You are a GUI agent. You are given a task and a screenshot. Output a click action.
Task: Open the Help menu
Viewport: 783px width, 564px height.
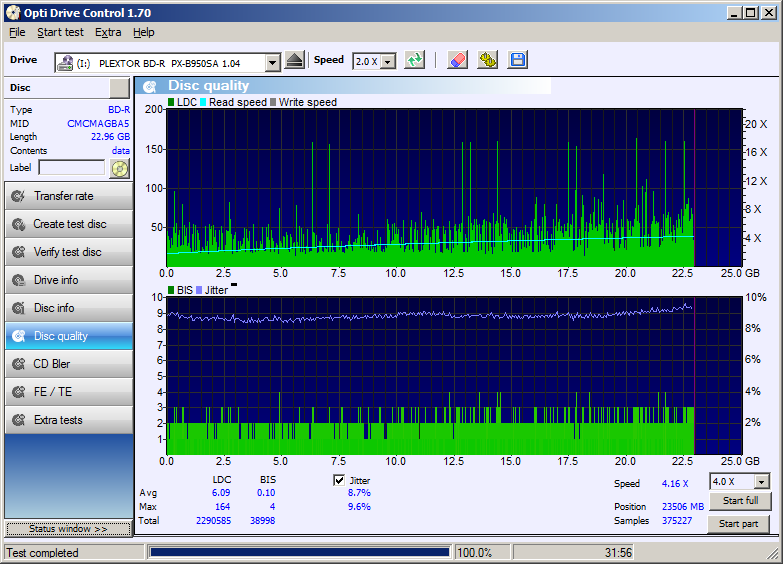pos(144,32)
